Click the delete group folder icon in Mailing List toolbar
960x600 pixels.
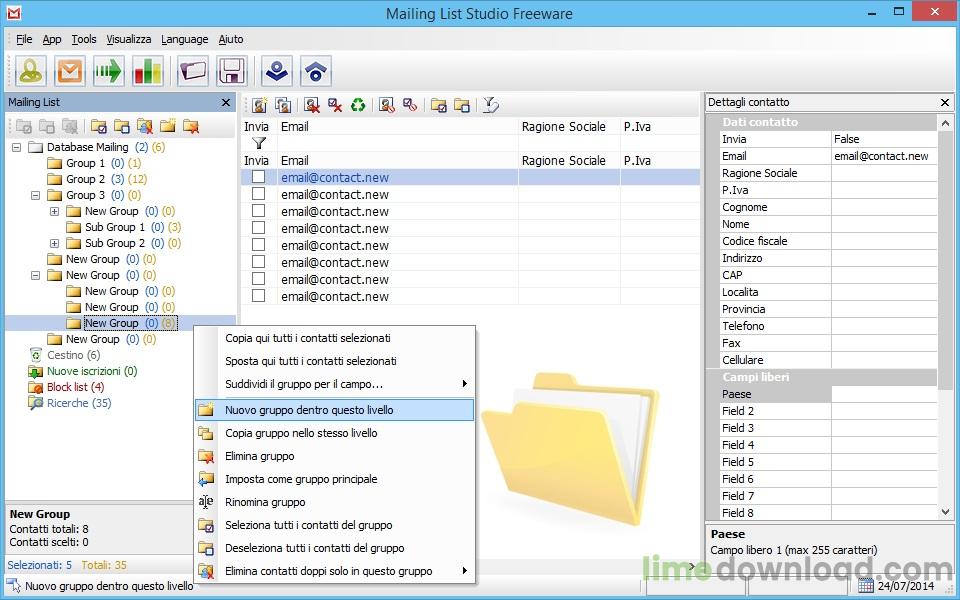tap(191, 126)
